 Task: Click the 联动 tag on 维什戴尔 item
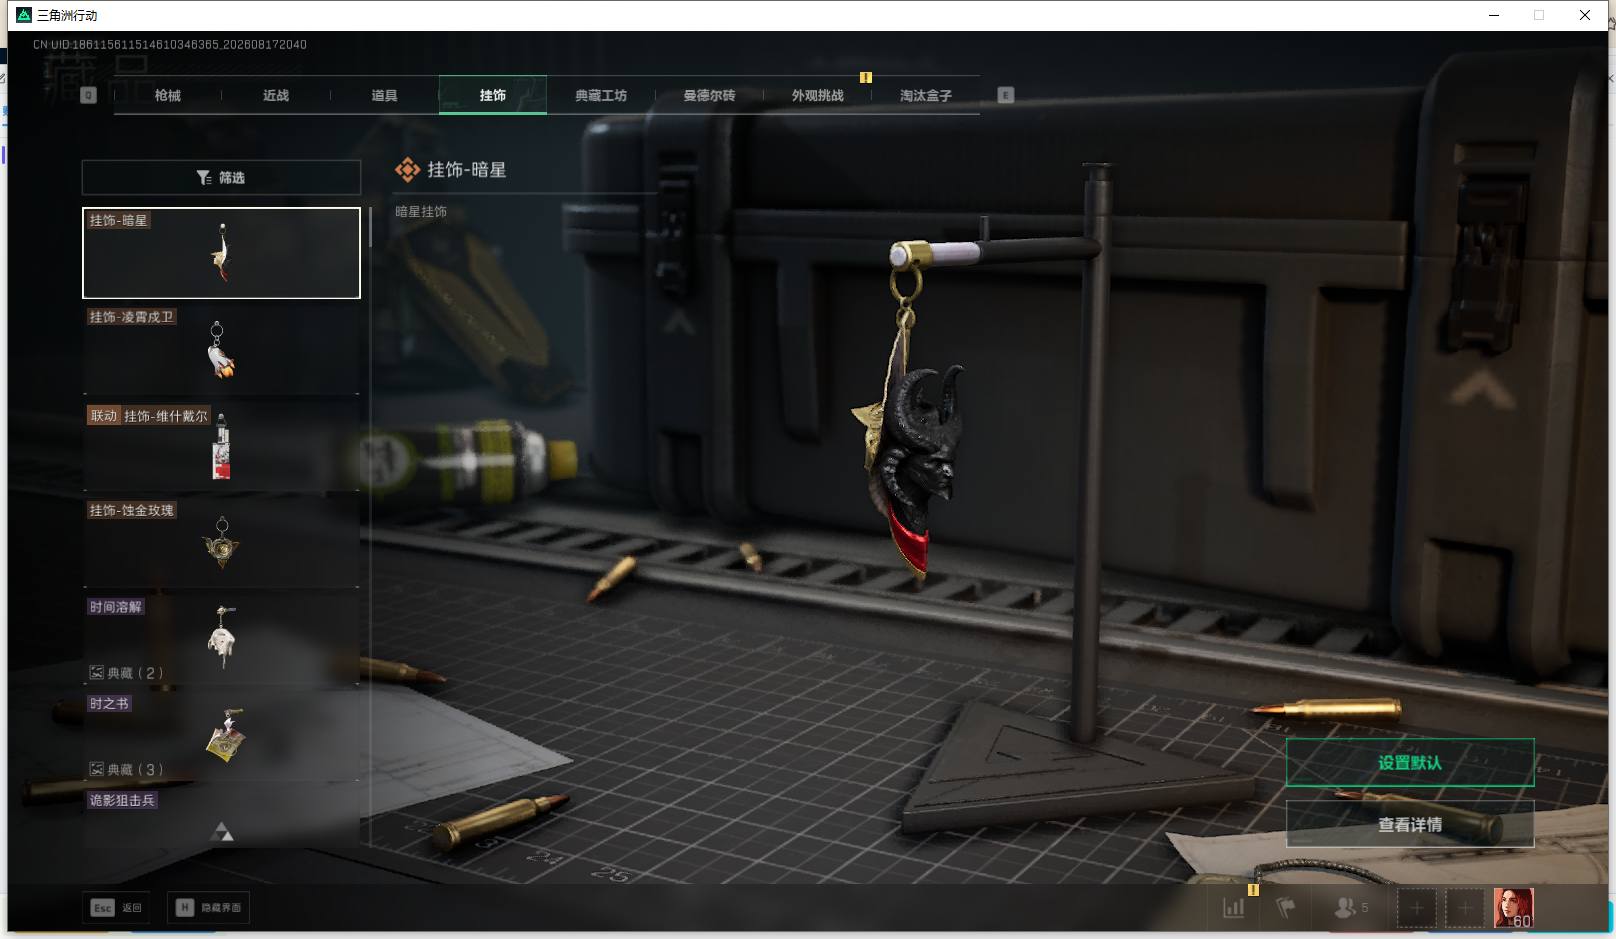104,416
